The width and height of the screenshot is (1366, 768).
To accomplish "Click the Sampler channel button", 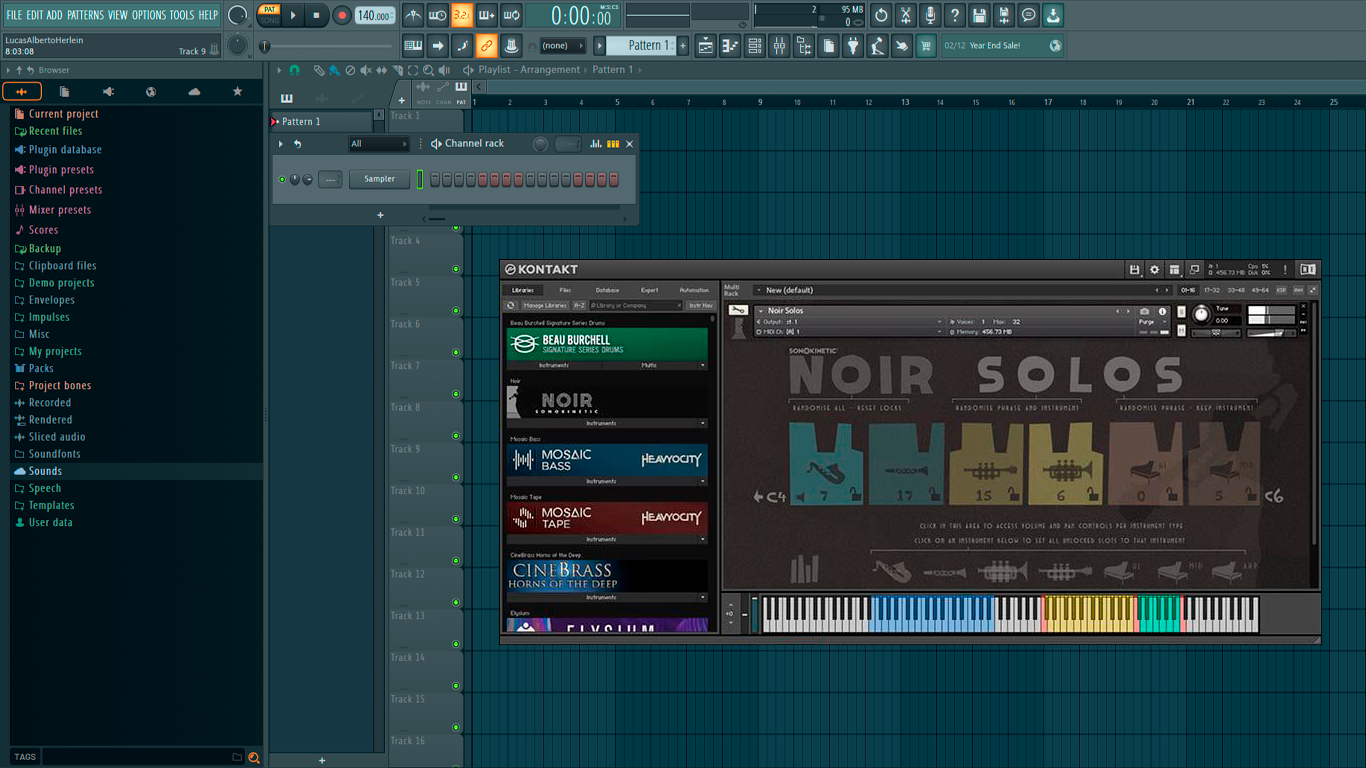I will pos(379,179).
